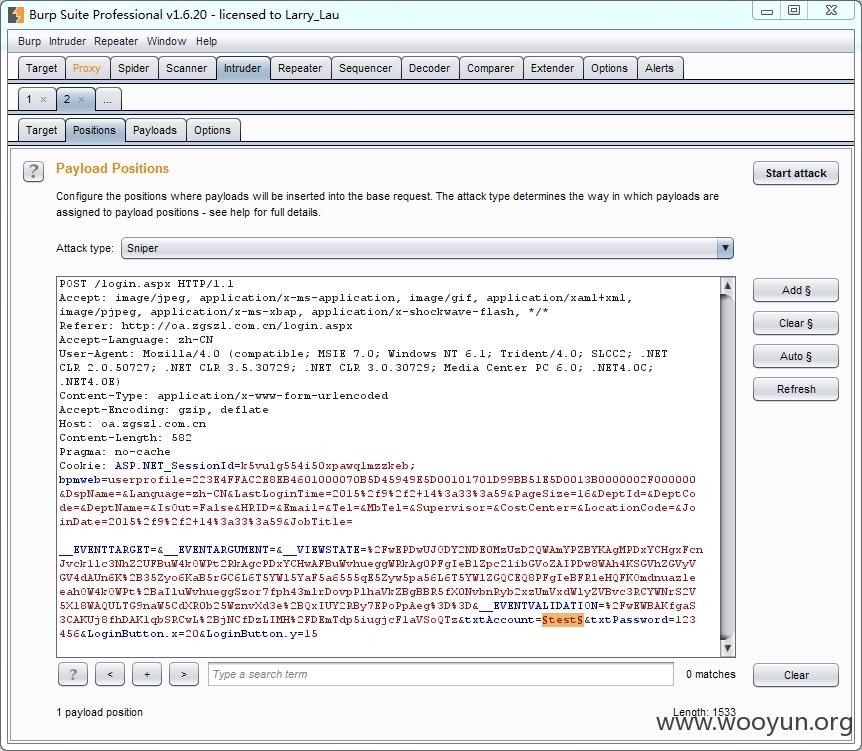Click the Content-Type header line
The height and width of the screenshot is (751, 862).
223,396
